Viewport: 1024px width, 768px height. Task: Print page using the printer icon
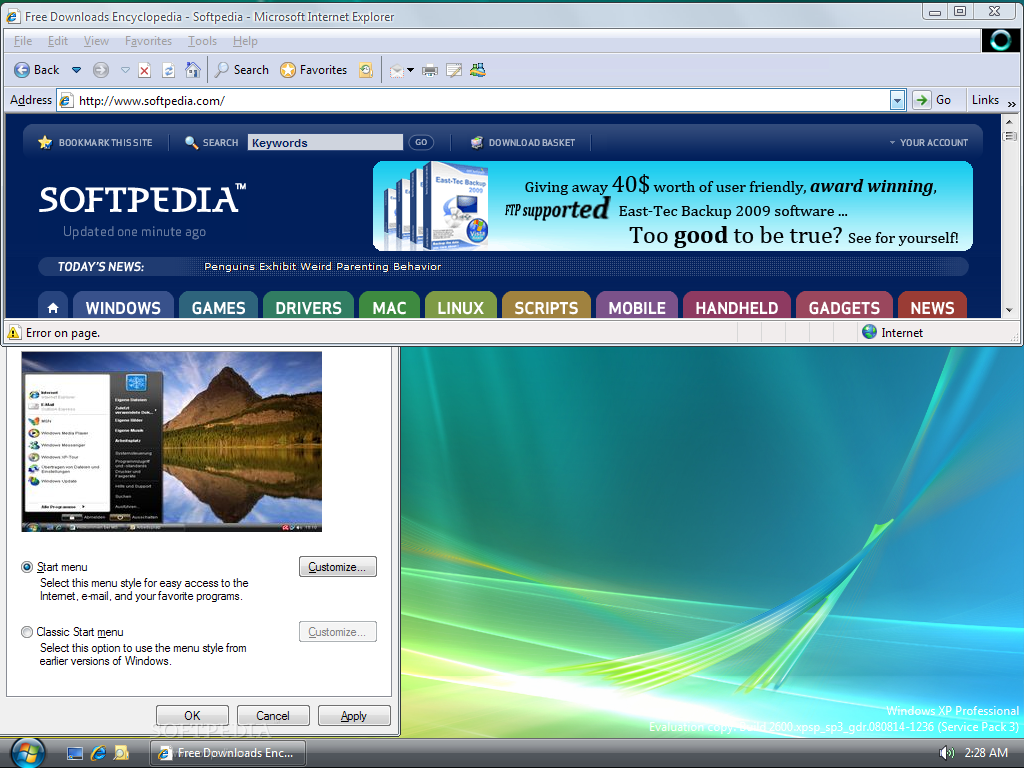click(x=430, y=70)
